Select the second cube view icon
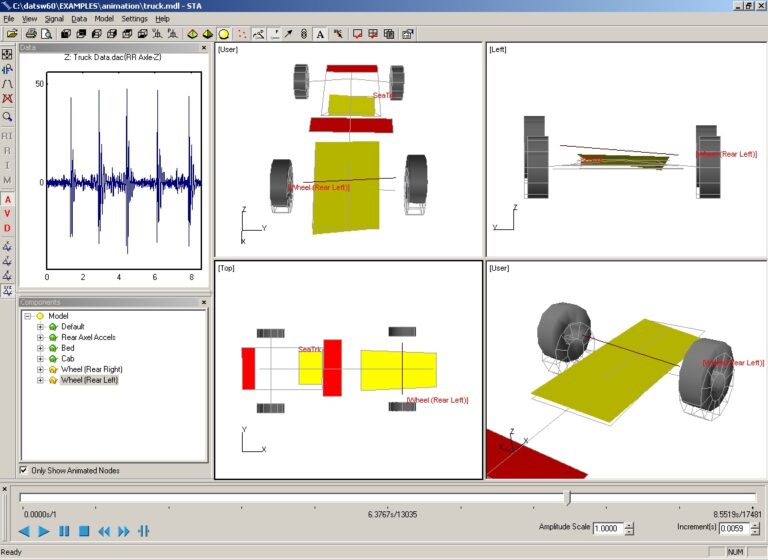The height and width of the screenshot is (560, 768). coord(81,34)
